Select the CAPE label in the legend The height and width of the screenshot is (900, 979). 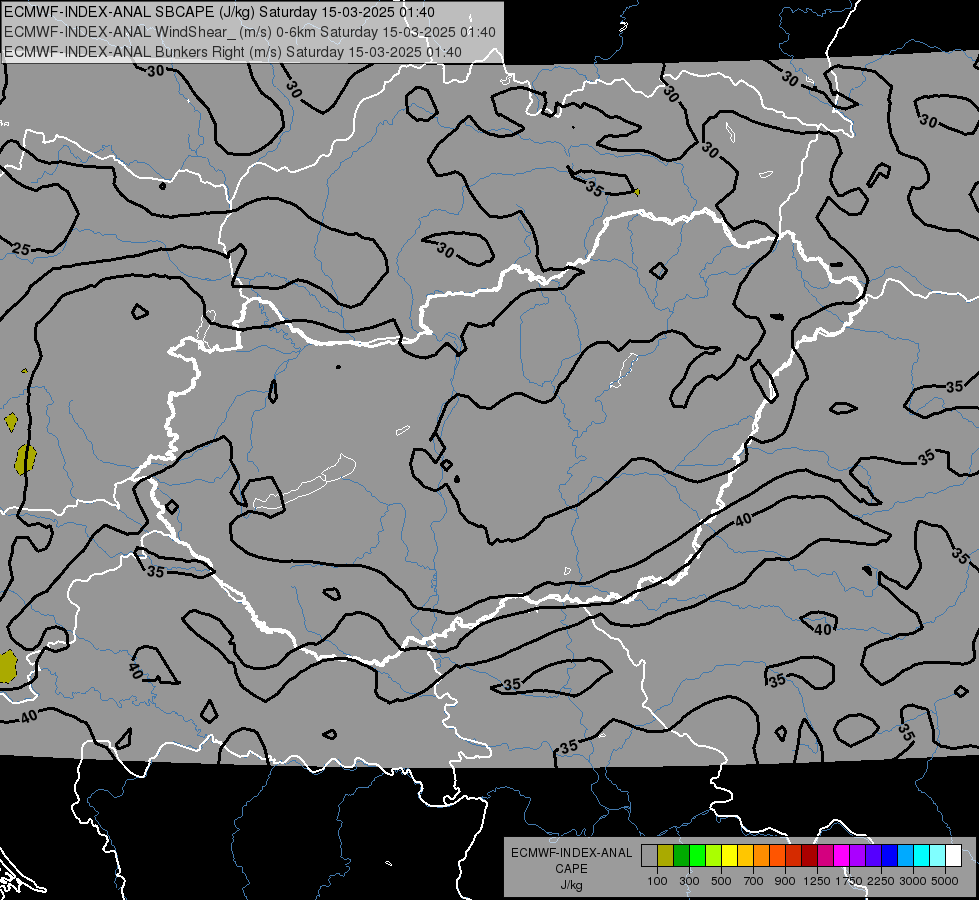tap(571, 869)
